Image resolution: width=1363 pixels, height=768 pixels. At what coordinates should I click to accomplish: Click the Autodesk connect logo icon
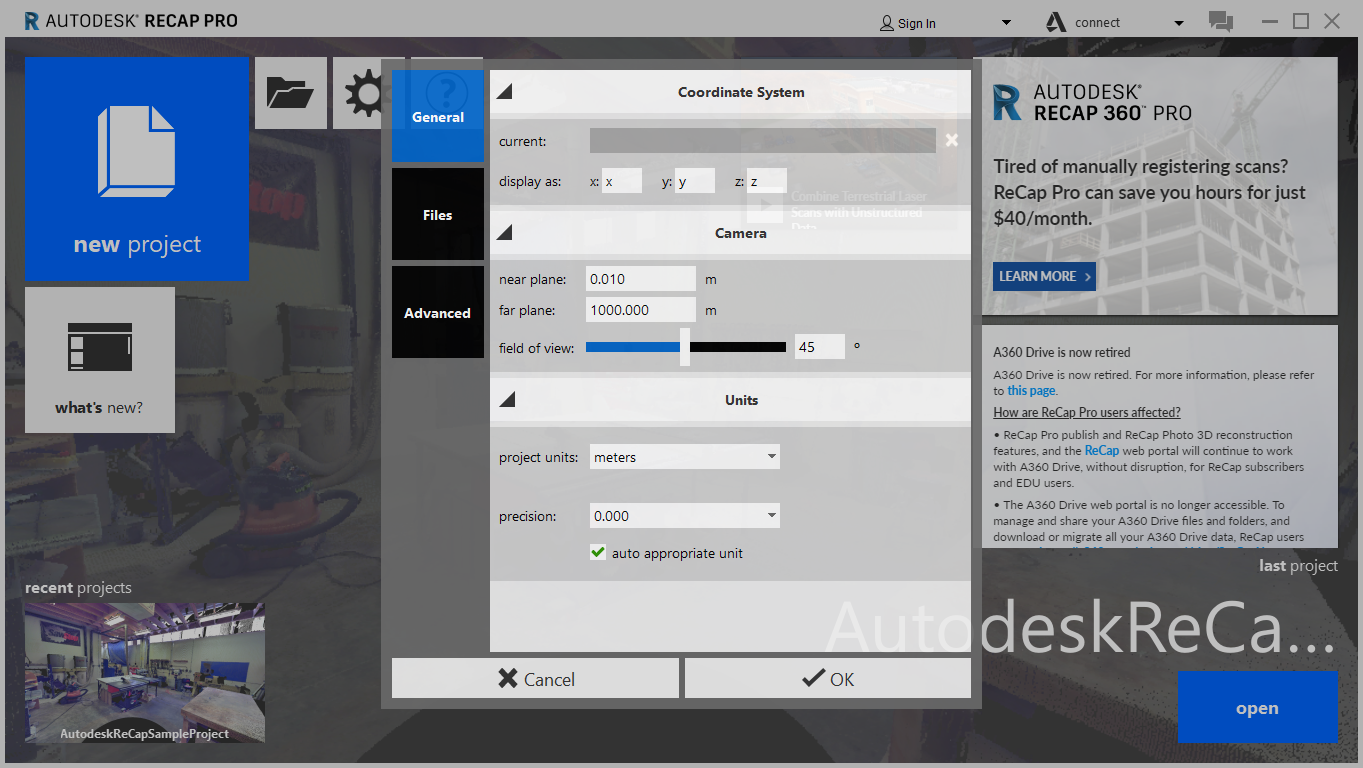[1056, 22]
